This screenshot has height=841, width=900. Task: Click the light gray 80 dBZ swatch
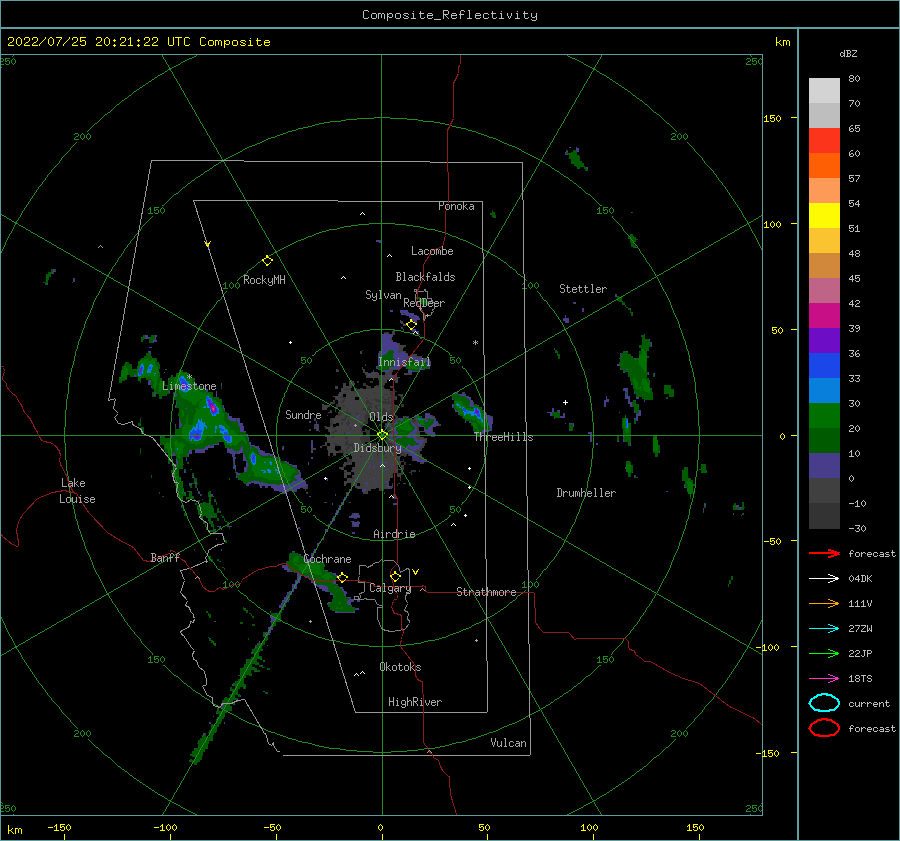click(x=824, y=91)
